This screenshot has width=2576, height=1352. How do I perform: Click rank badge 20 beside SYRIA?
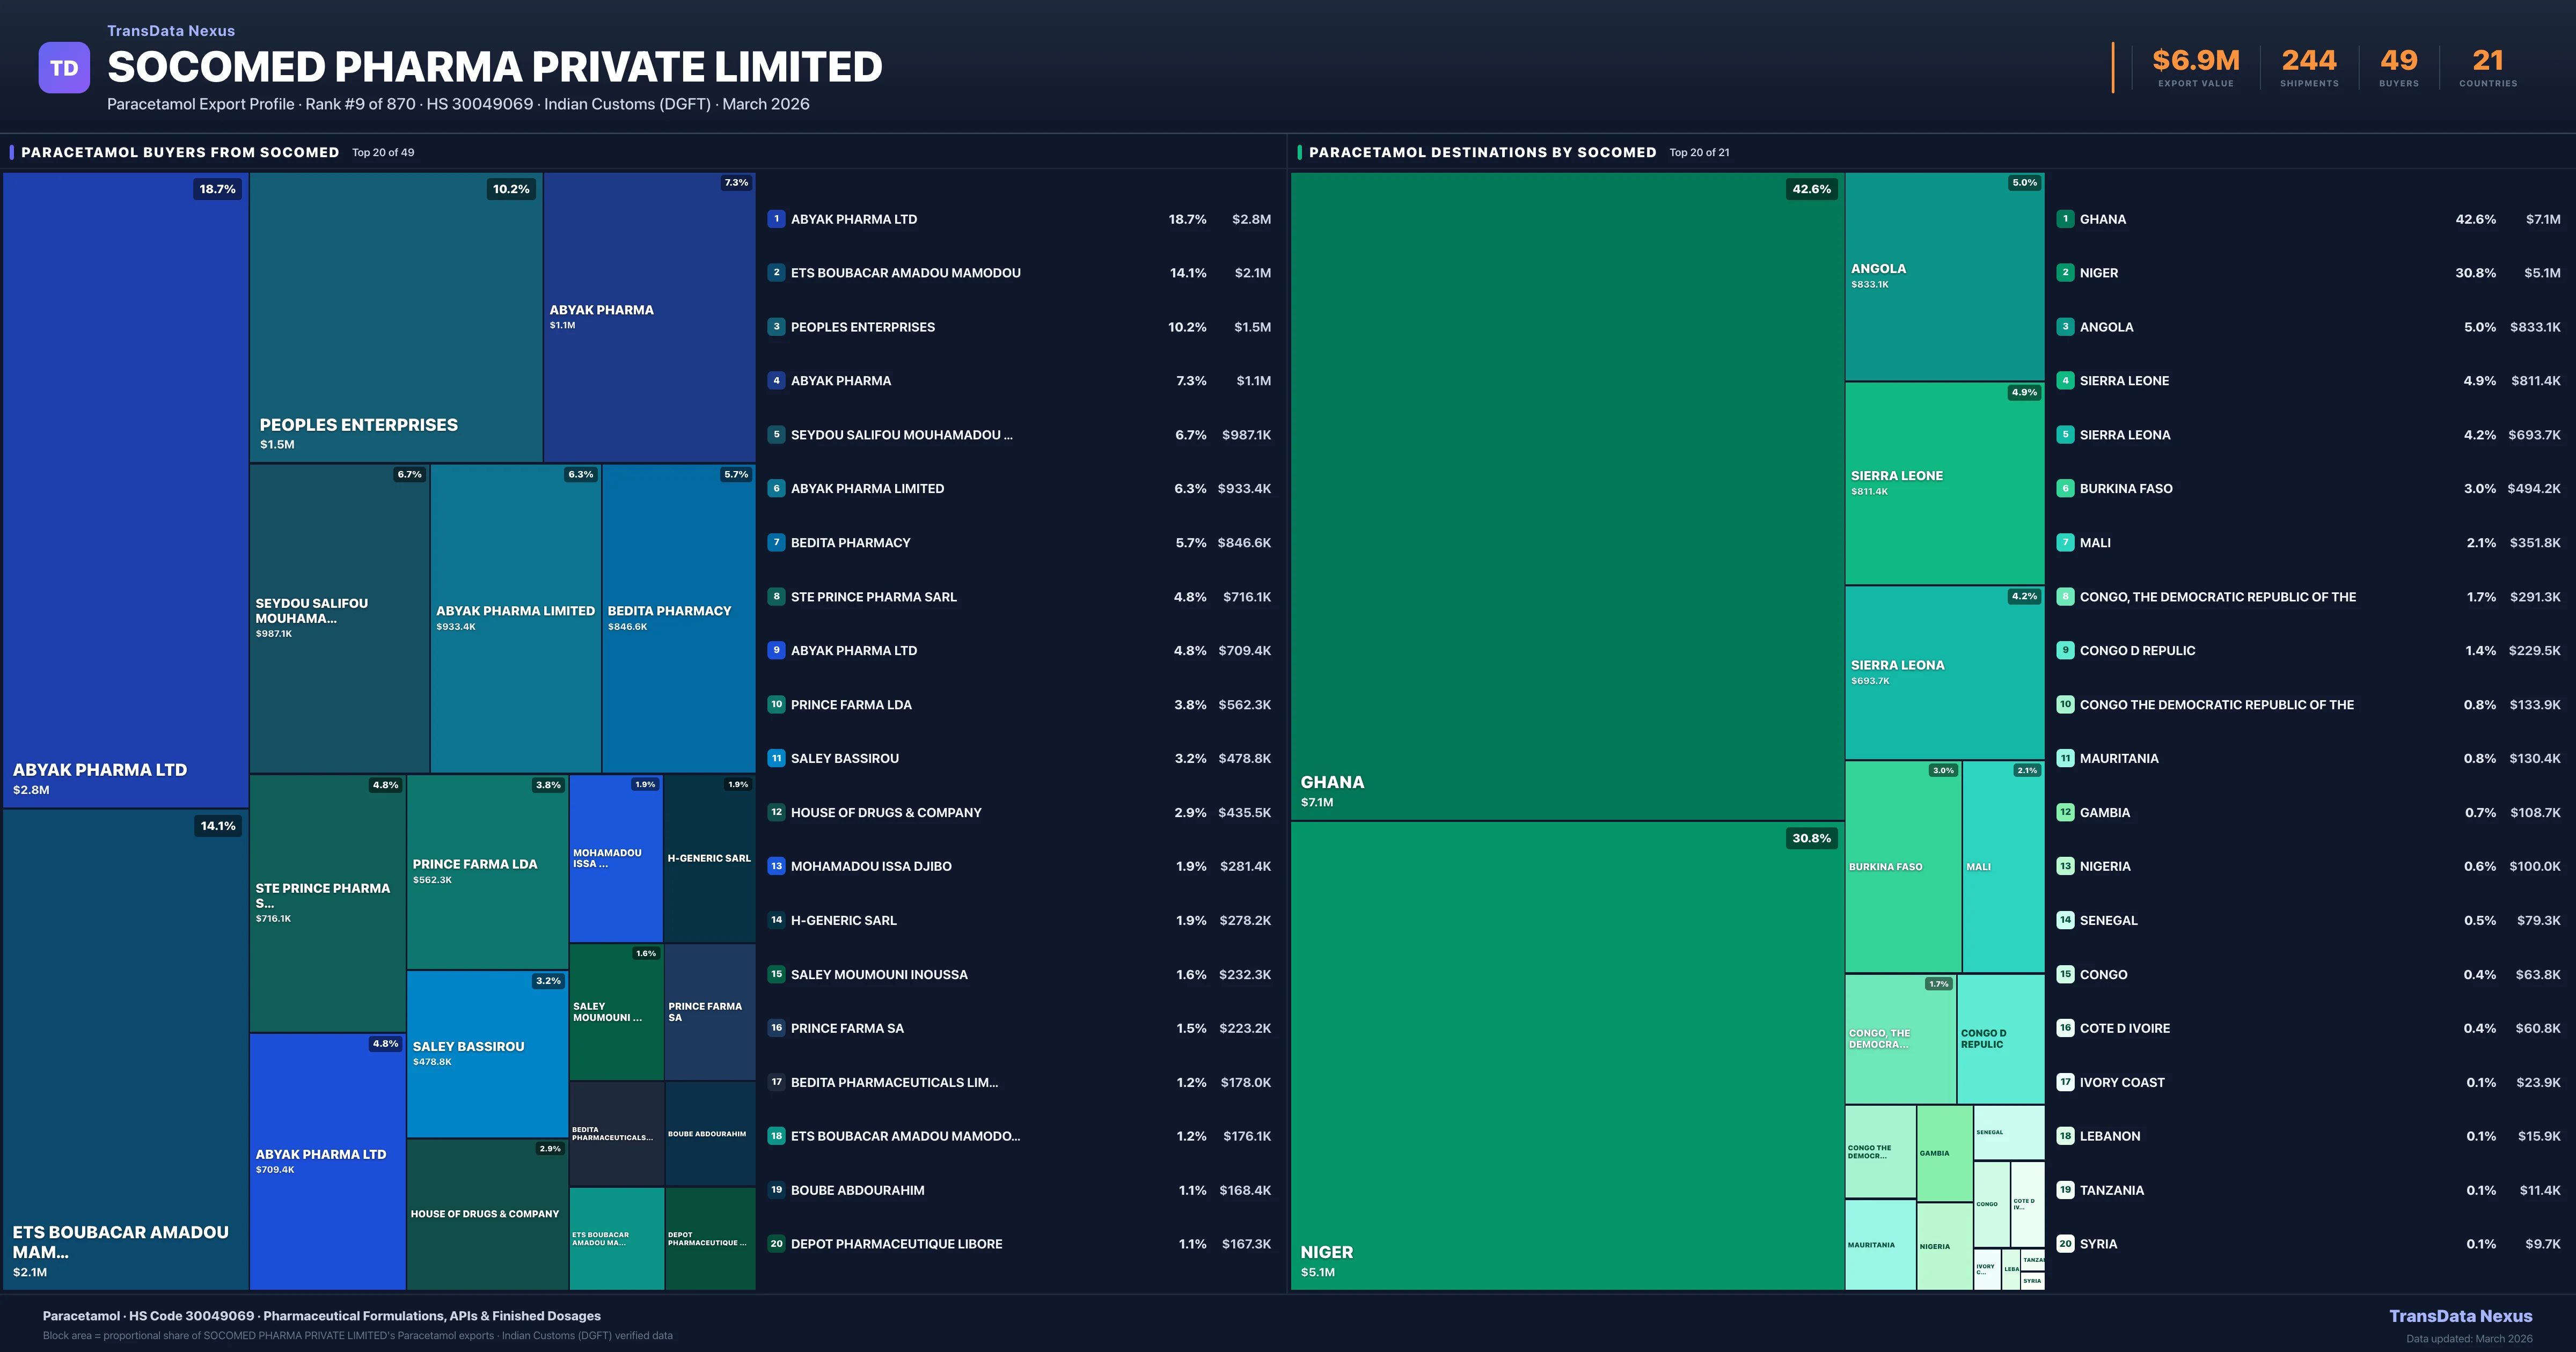2065,1244
